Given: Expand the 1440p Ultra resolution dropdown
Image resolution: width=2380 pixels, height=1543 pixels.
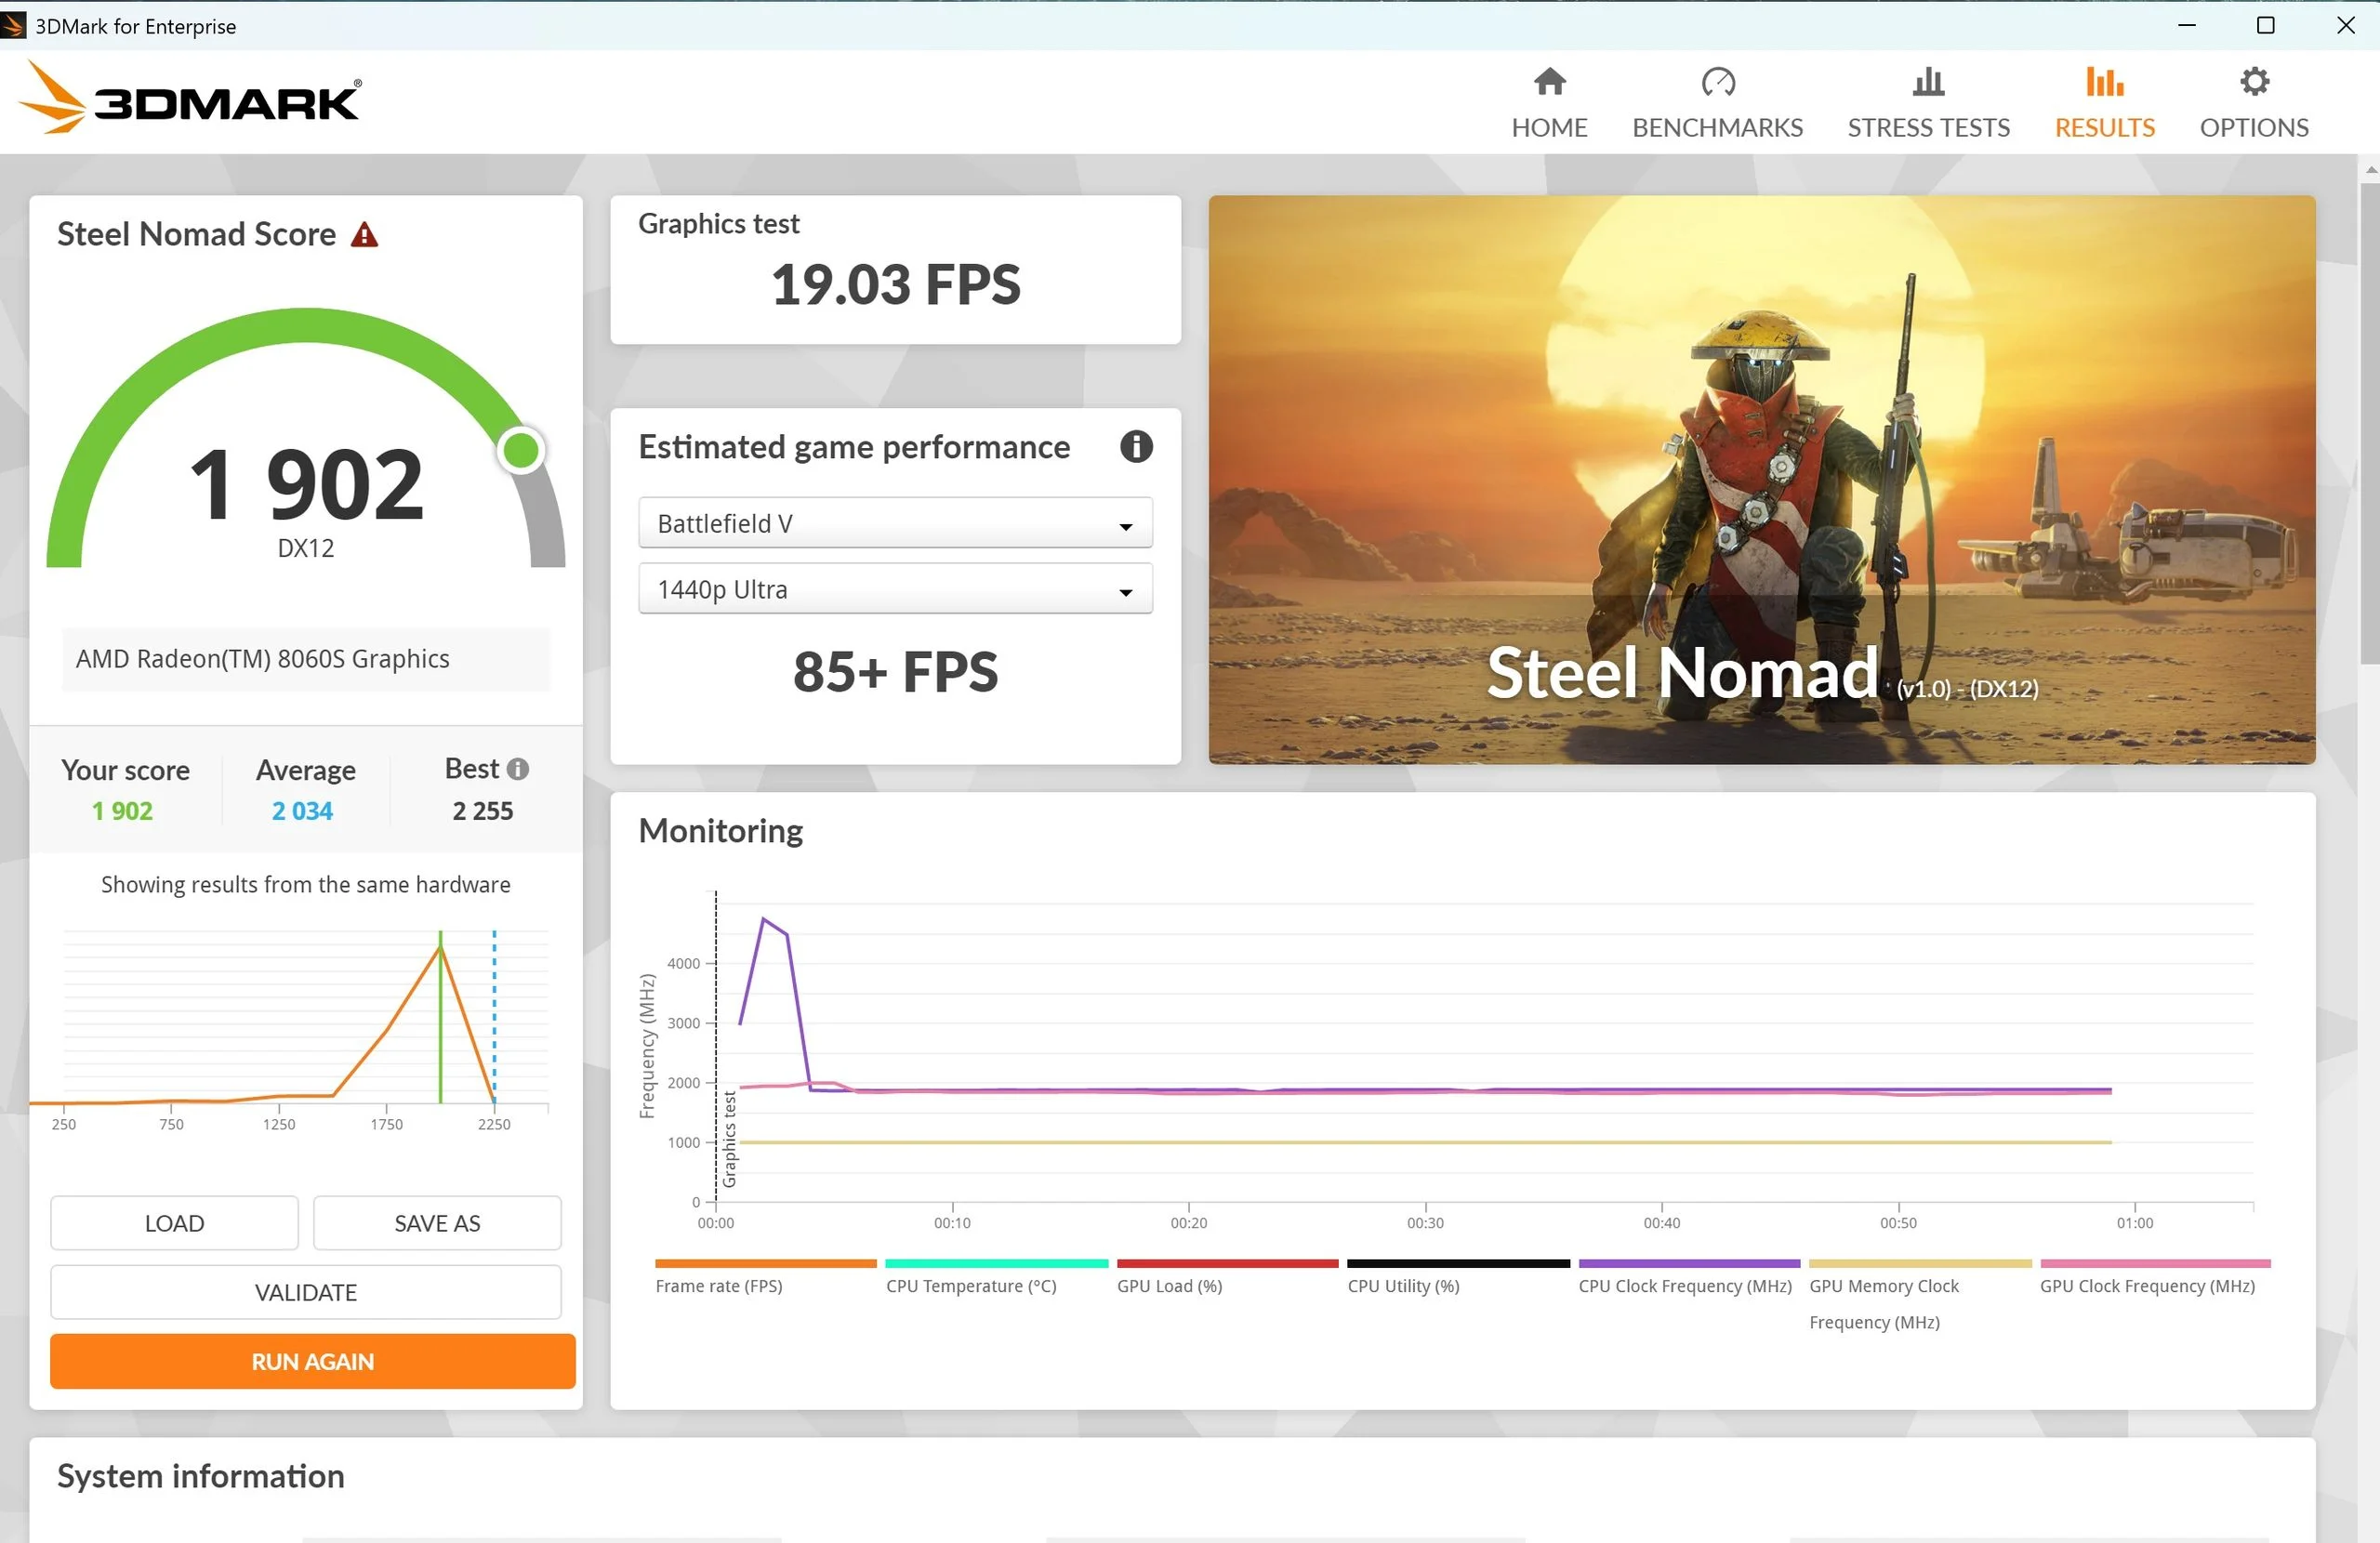Looking at the screenshot, I should click(x=894, y=589).
